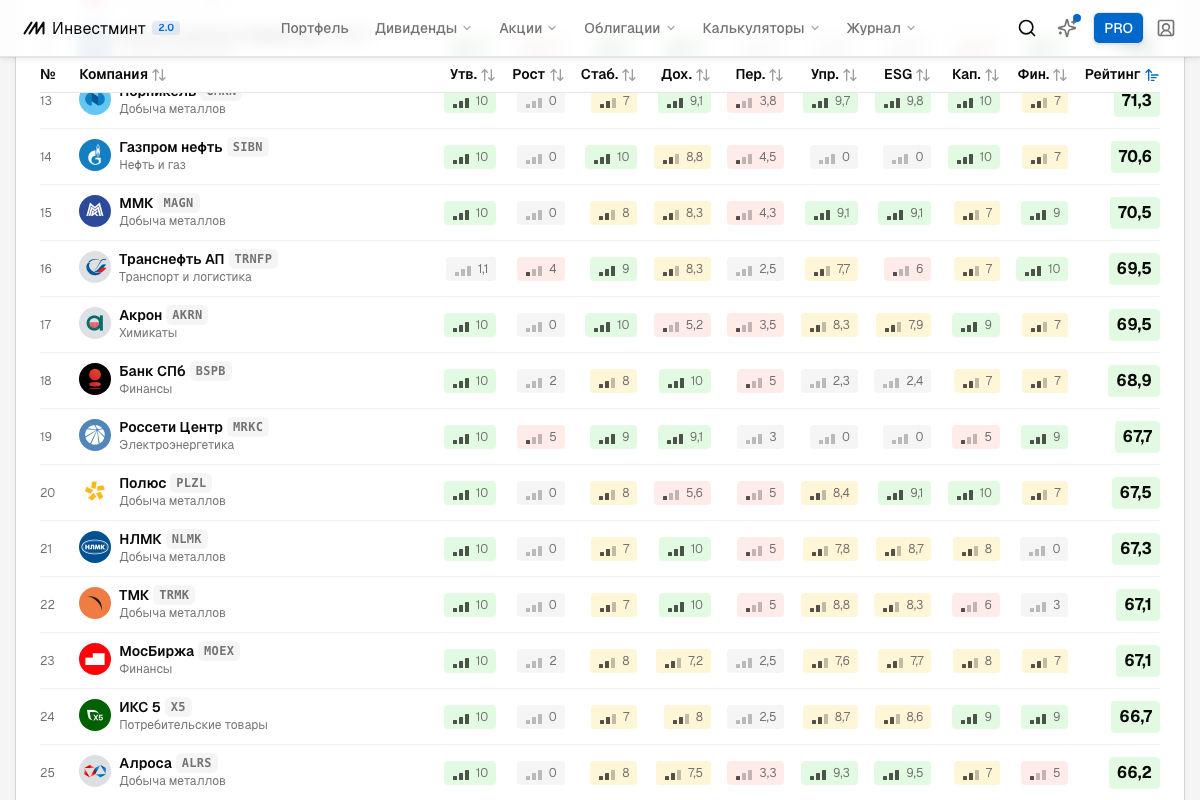The width and height of the screenshot is (1200, 800).
Task: Click the TRMK ticker badge
Action: (x=174, y=595)
